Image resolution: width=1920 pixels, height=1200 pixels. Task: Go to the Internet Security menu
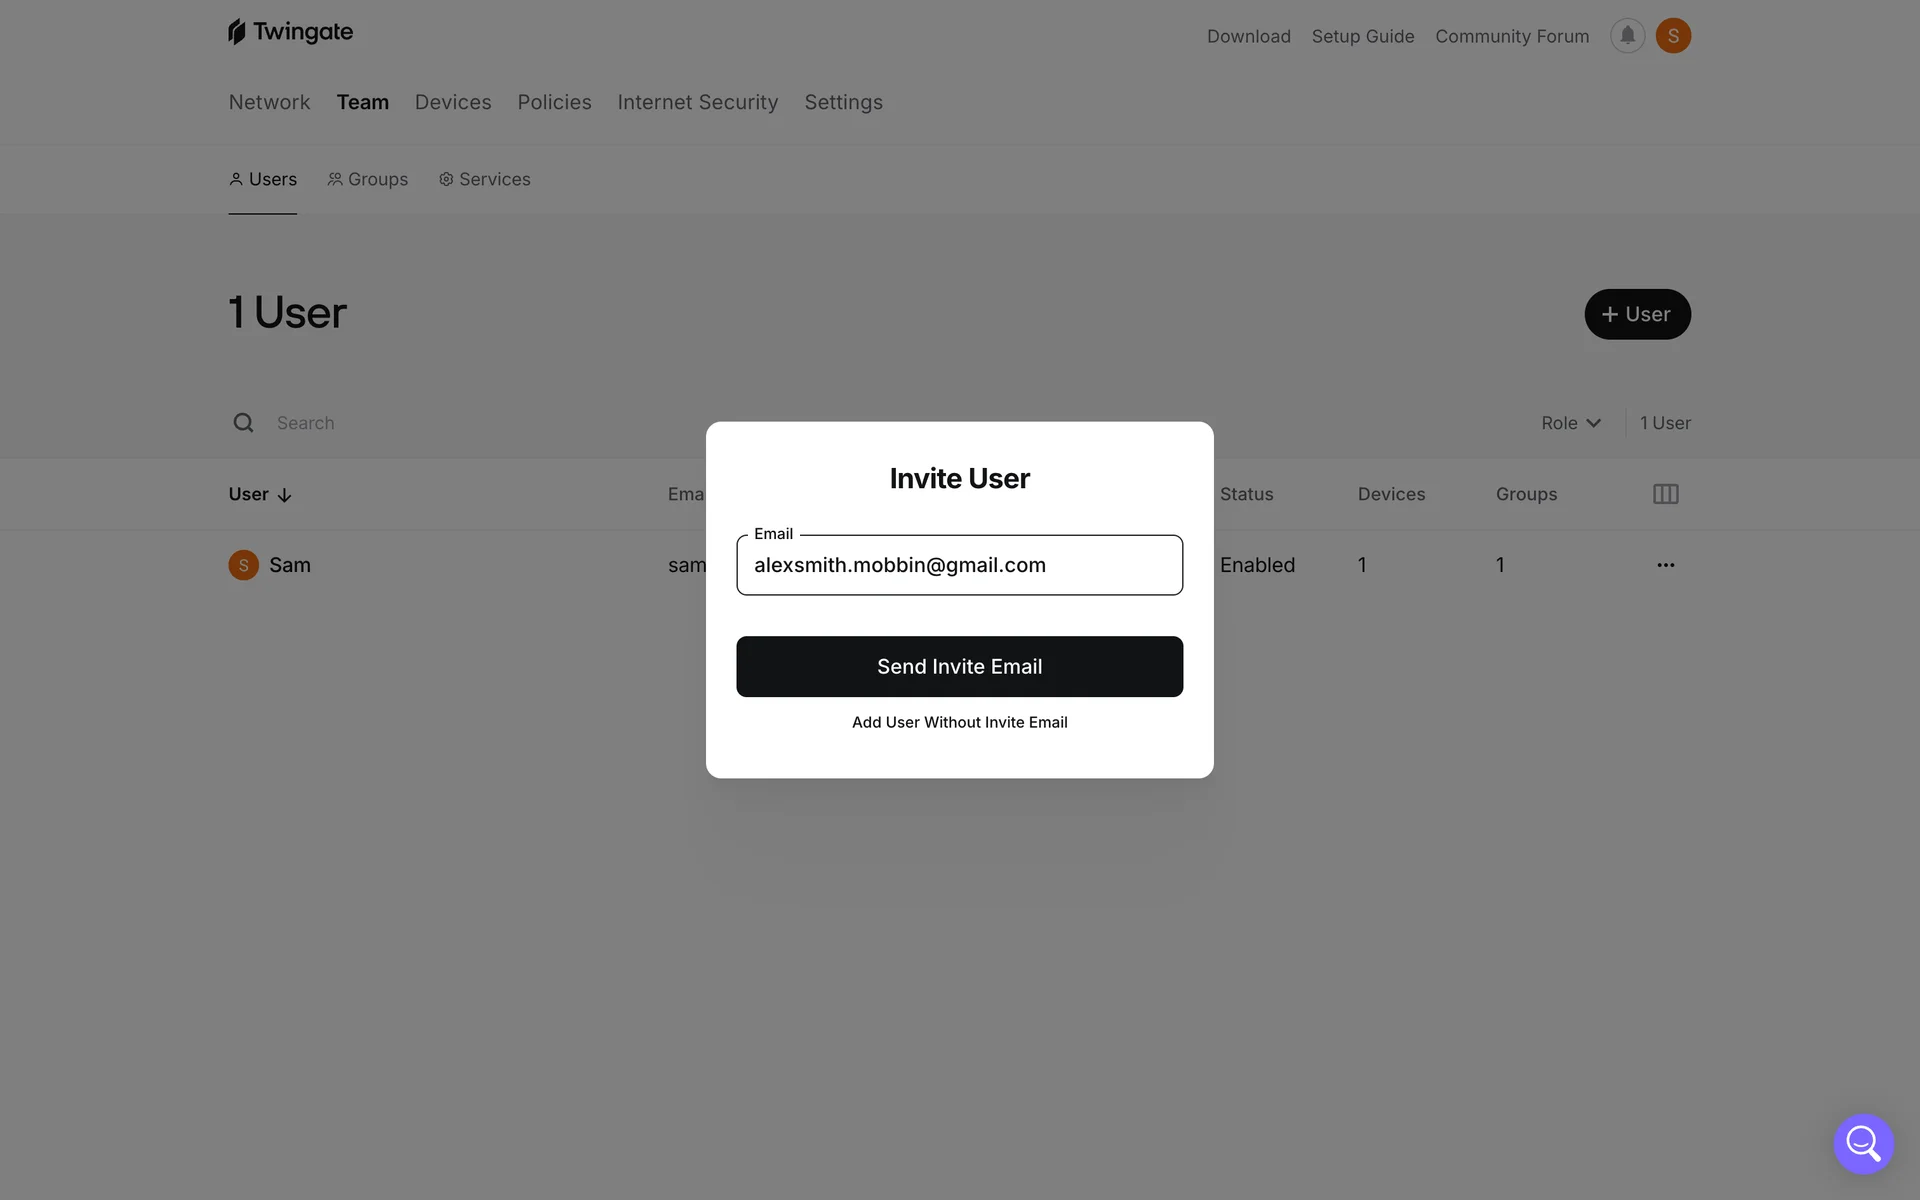pos(697,102)
